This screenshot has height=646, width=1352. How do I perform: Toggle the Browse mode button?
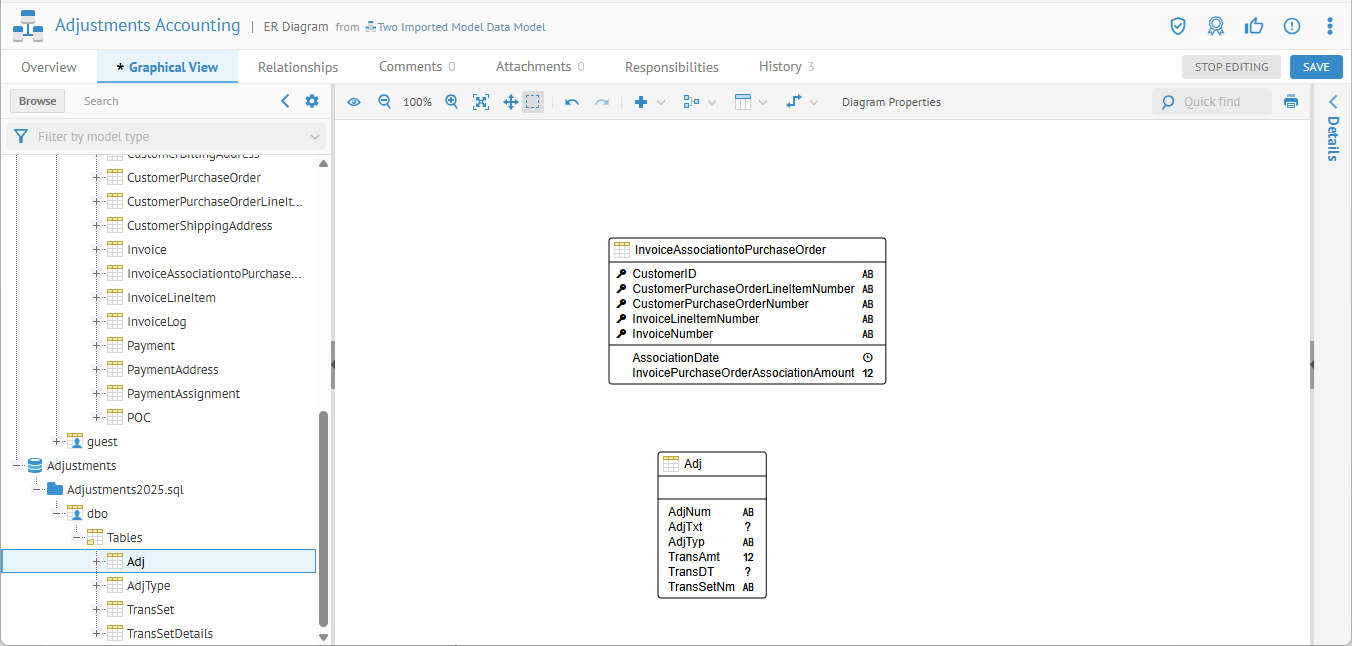pyautogui.click(x=38, y=101)
